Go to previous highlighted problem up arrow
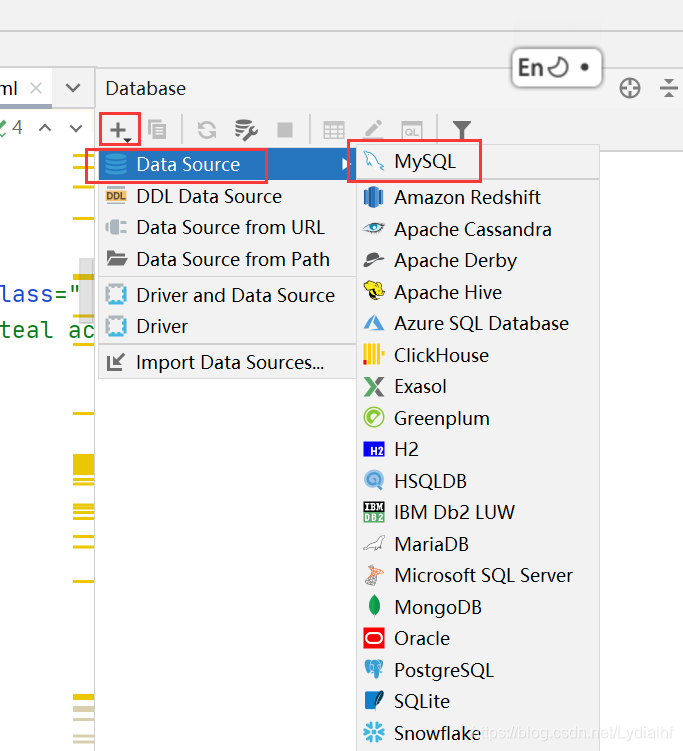Screen dimensions: 683x751 45,128
